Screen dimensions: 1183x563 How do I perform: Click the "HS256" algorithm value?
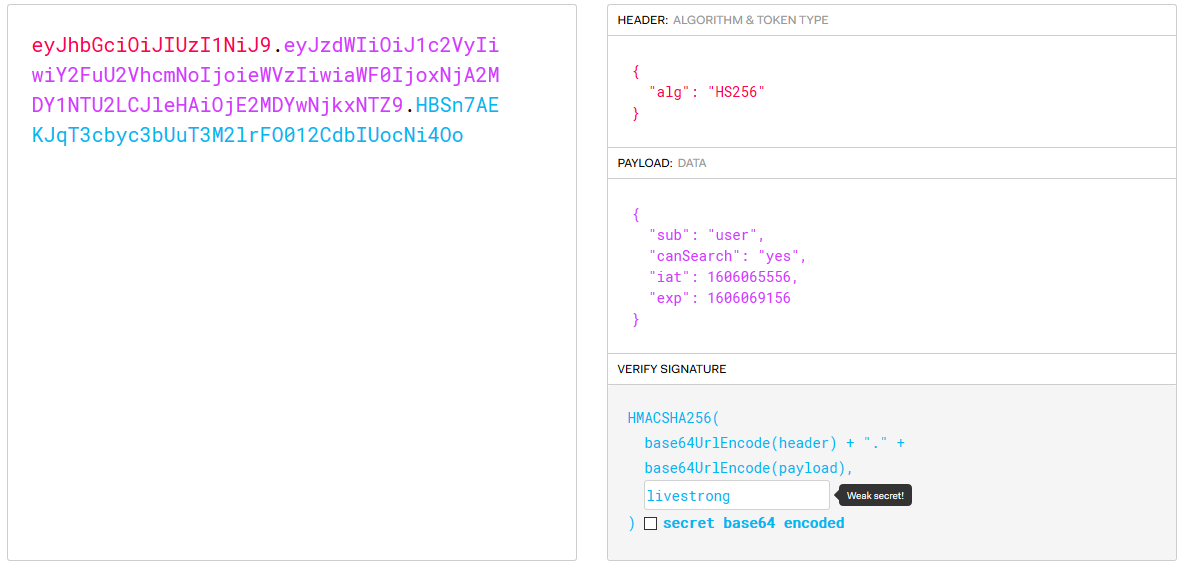pyautogui.click(x=736, y=92)
